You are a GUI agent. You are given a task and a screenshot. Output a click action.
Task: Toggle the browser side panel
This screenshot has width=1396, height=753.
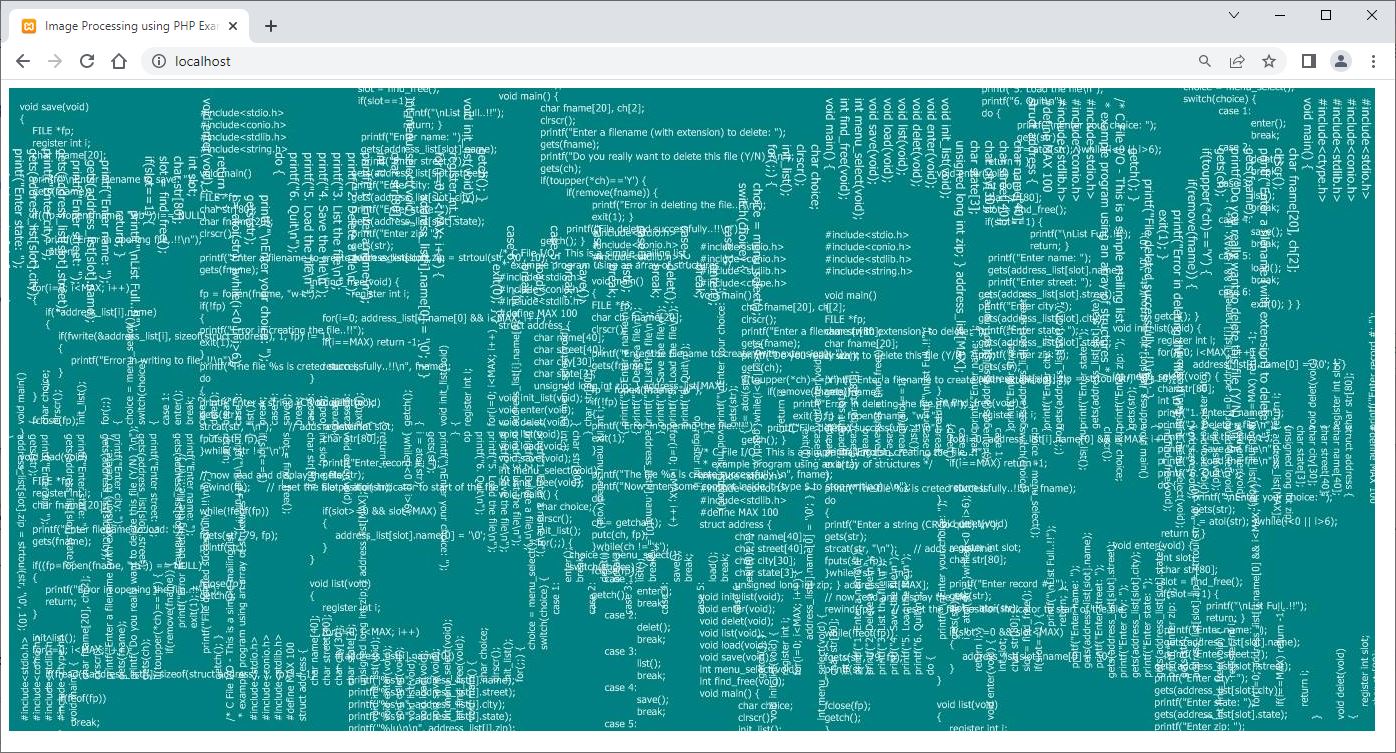pos(1308,61)
